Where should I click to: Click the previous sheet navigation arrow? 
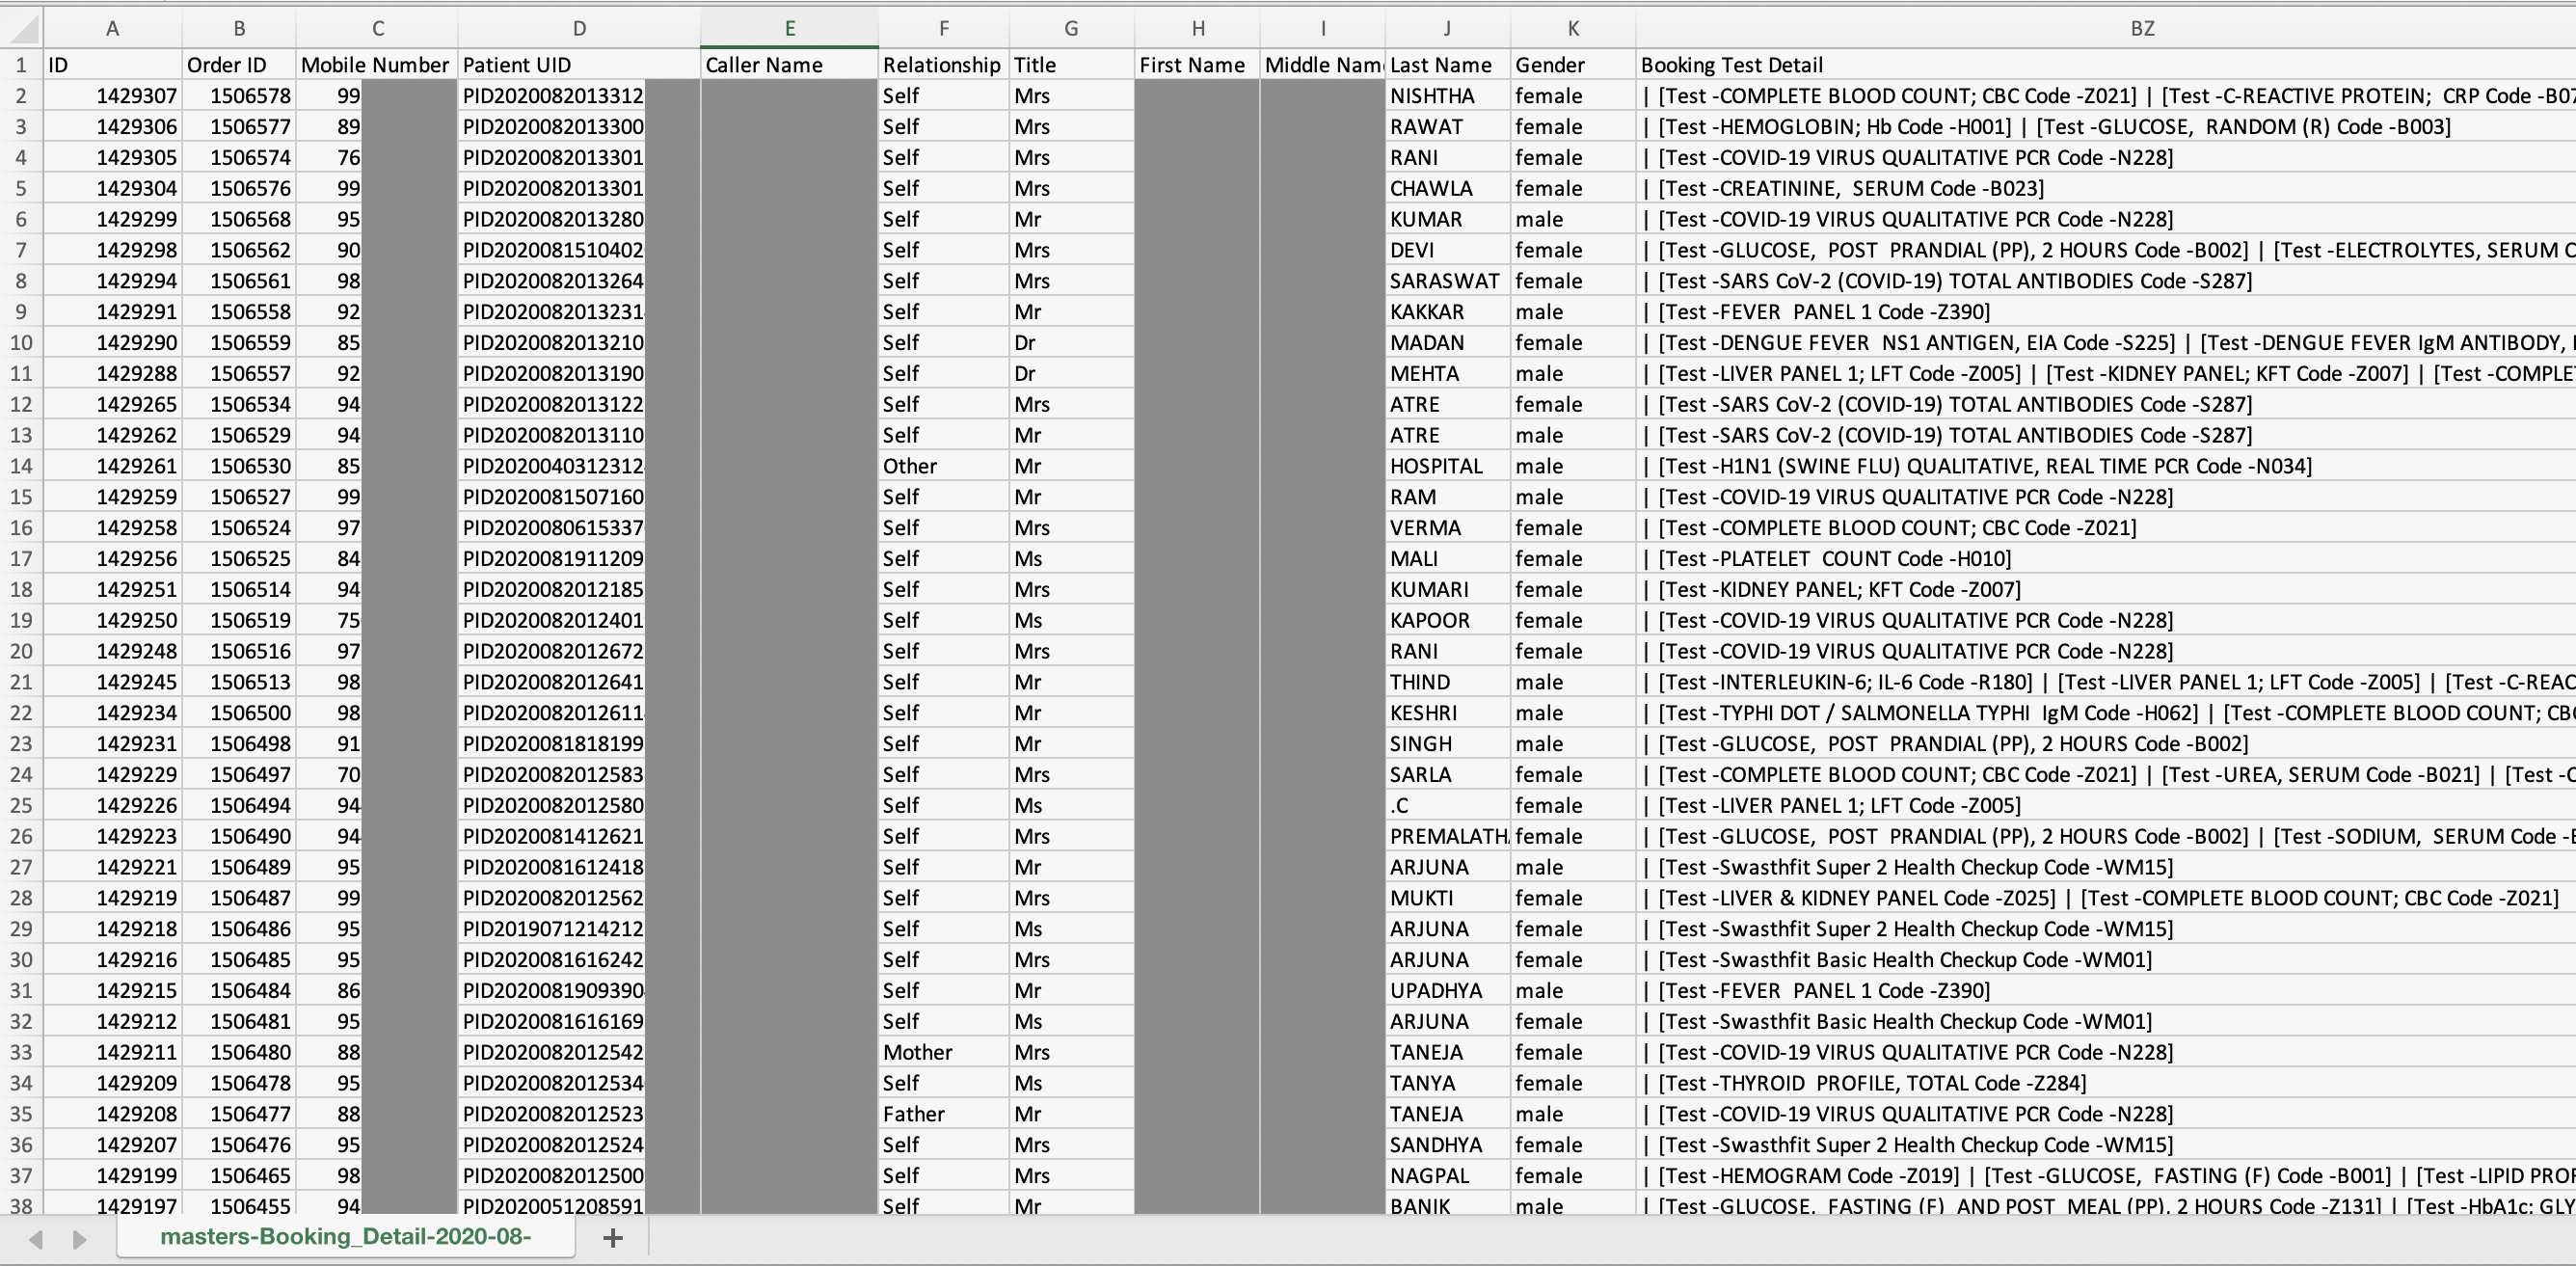click(36, 1239)
